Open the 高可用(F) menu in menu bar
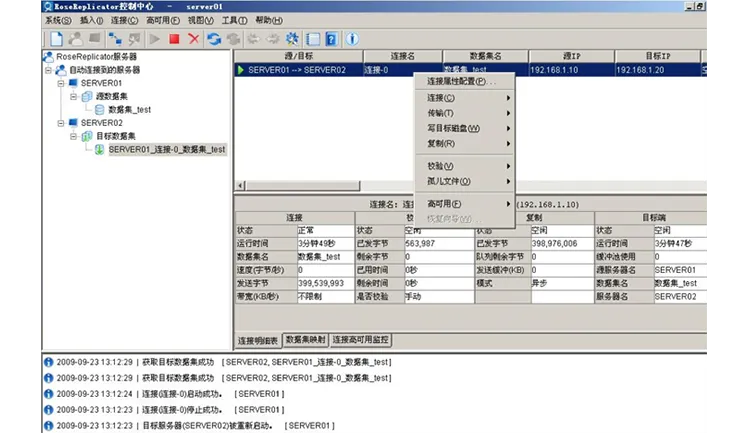749x433 pixels. click(x=163, y=21)
